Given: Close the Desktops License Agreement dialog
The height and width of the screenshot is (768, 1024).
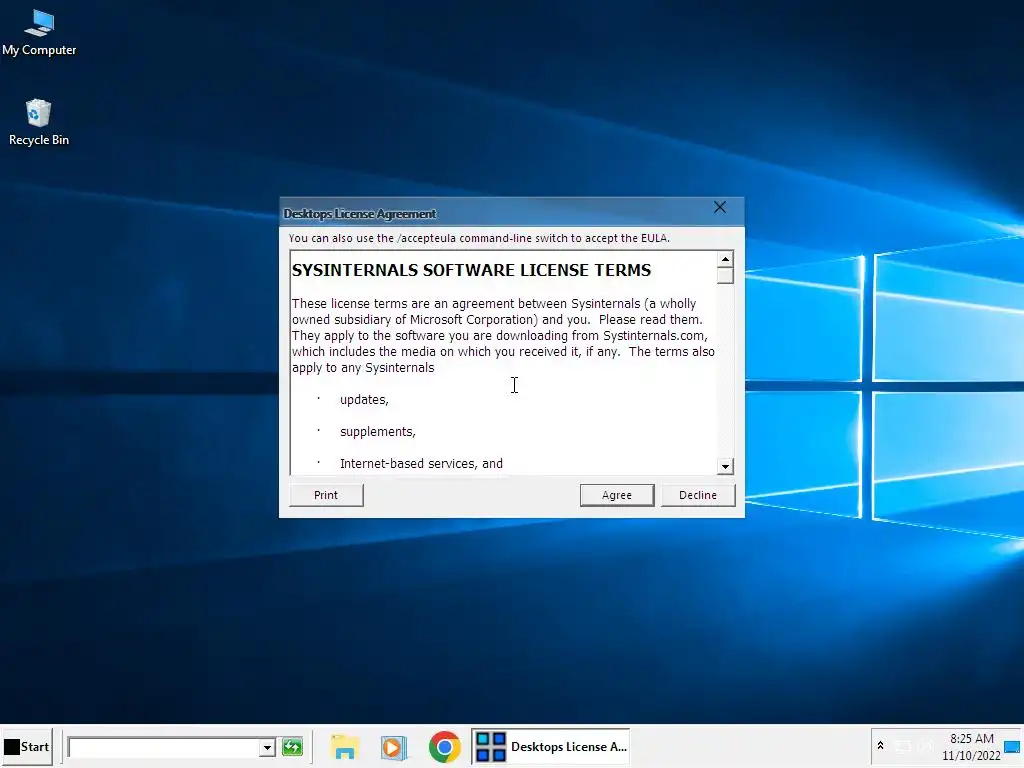Looking at the screenshot, I should (720, 208).
